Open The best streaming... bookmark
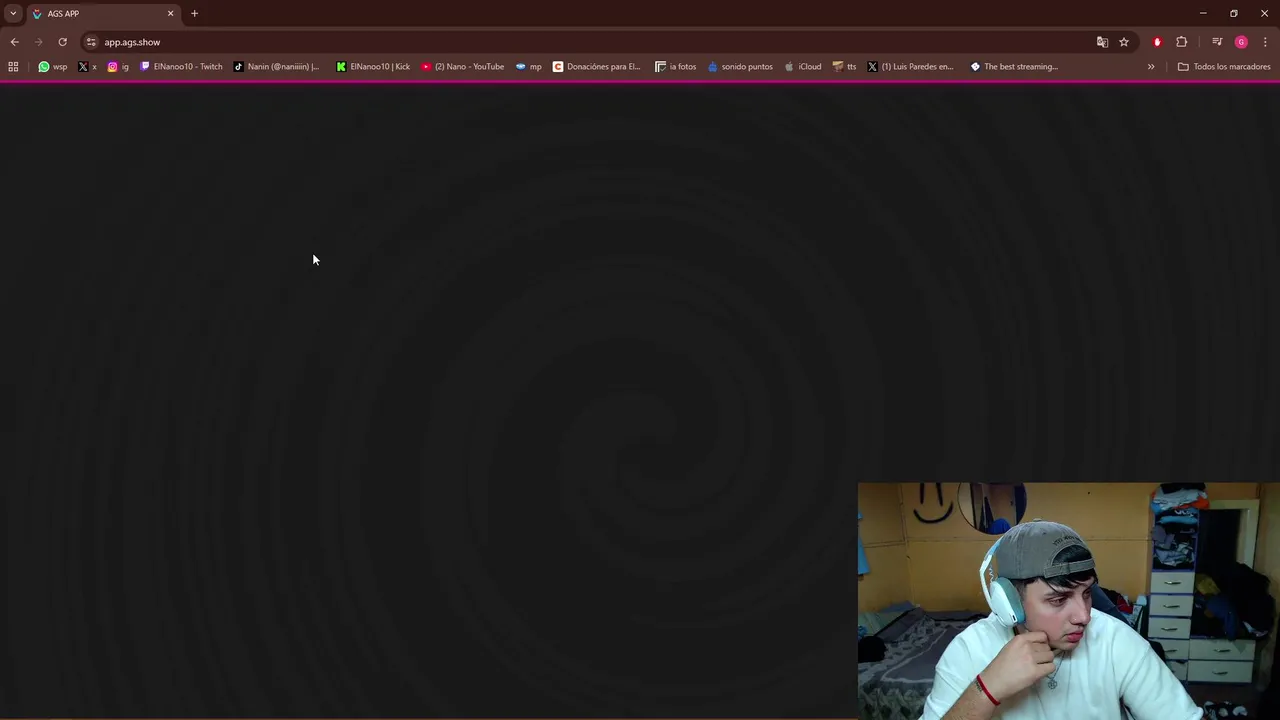Image resolution: width=1280 pixels, height=720 pixels. coord(1014,67)
